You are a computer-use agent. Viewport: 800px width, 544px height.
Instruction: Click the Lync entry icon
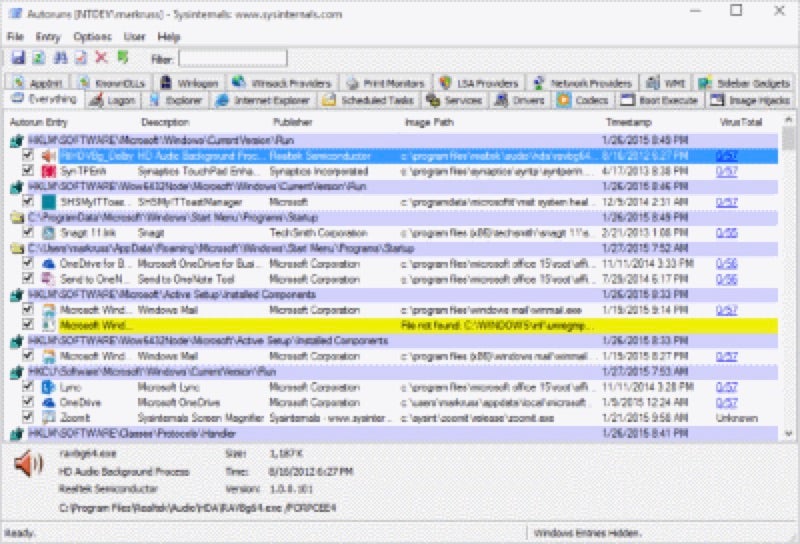pos(48,387)
